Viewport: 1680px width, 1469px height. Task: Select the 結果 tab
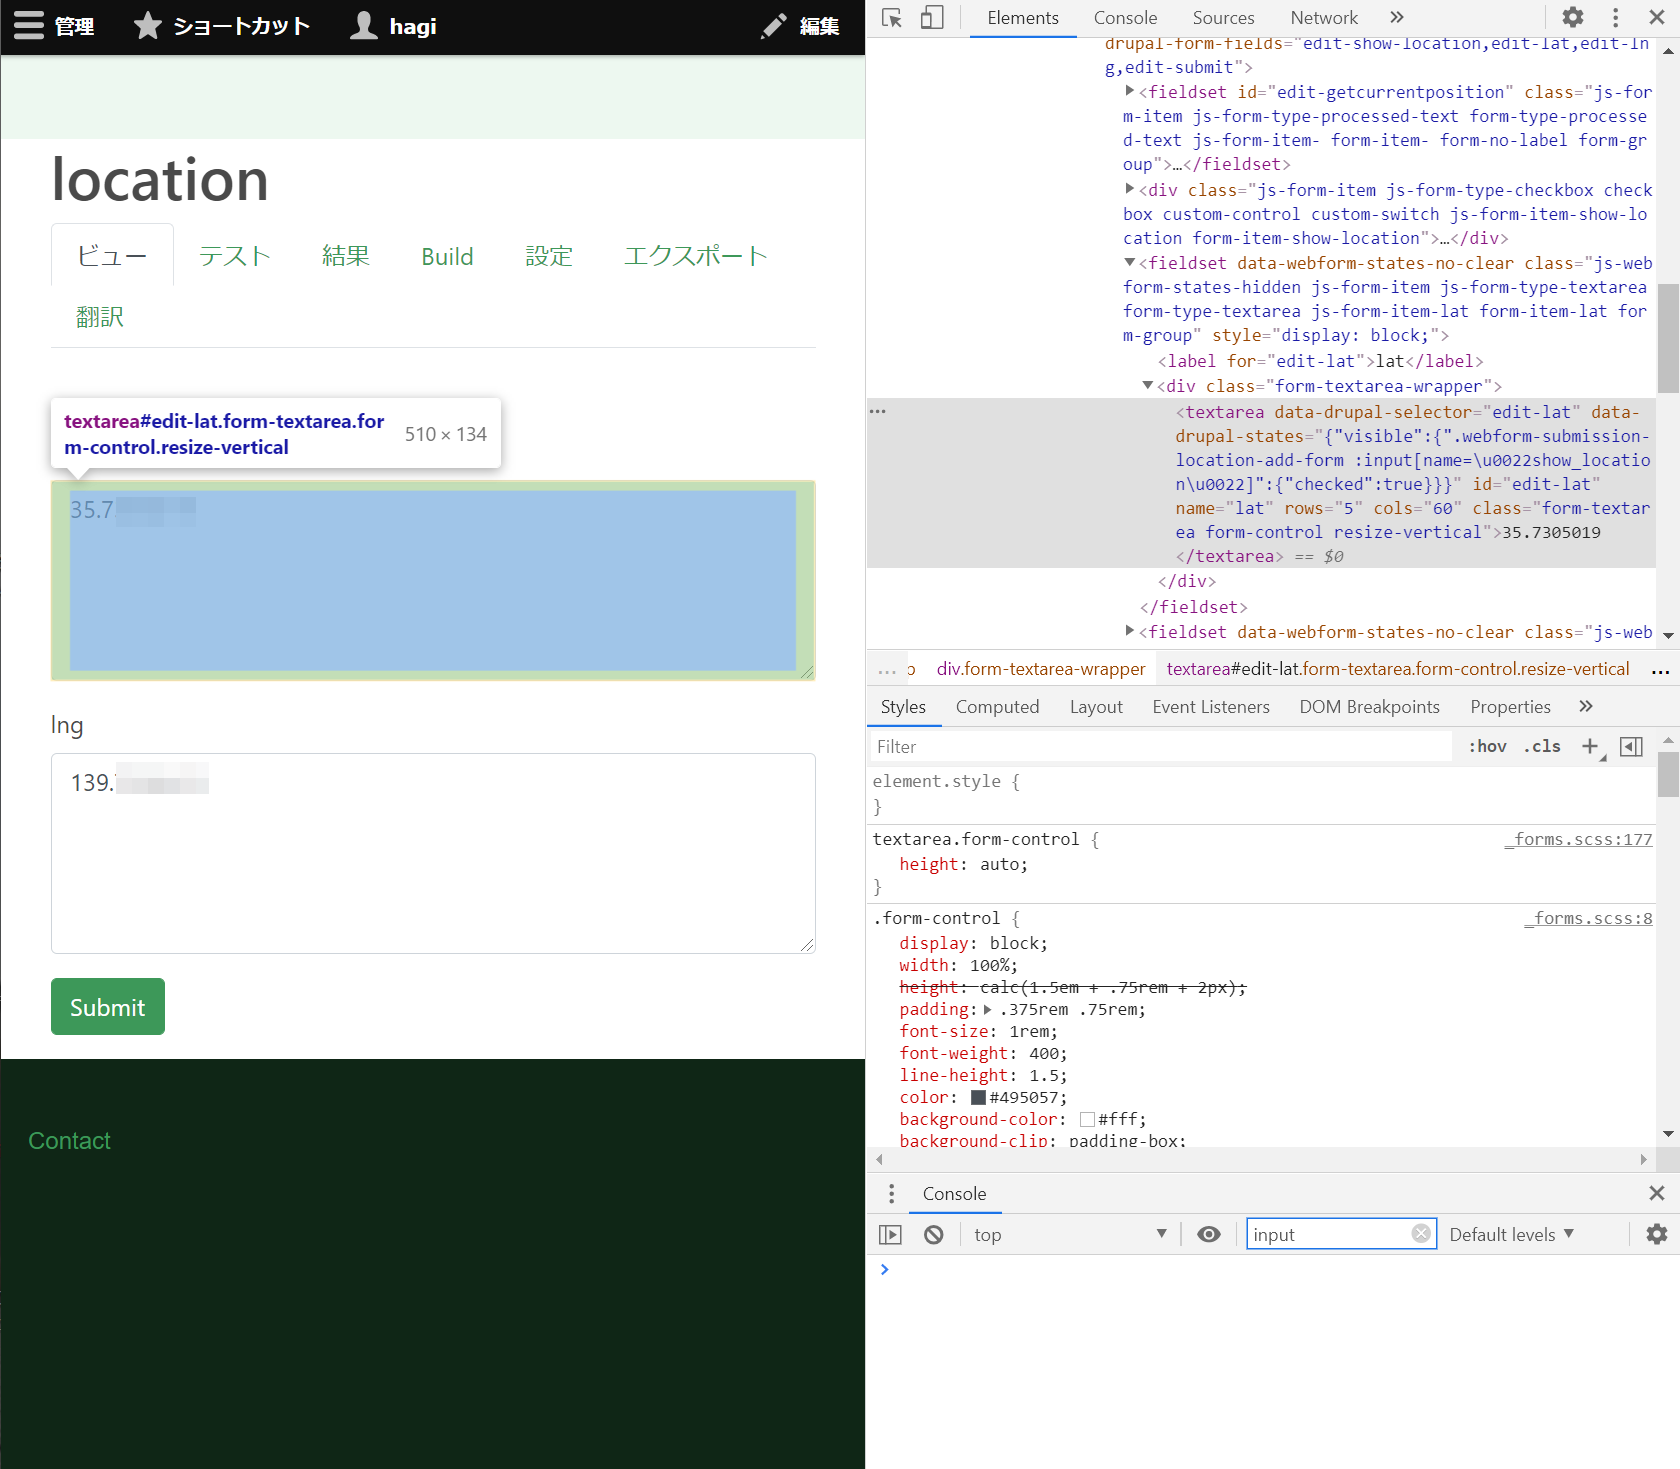(346, 256)
